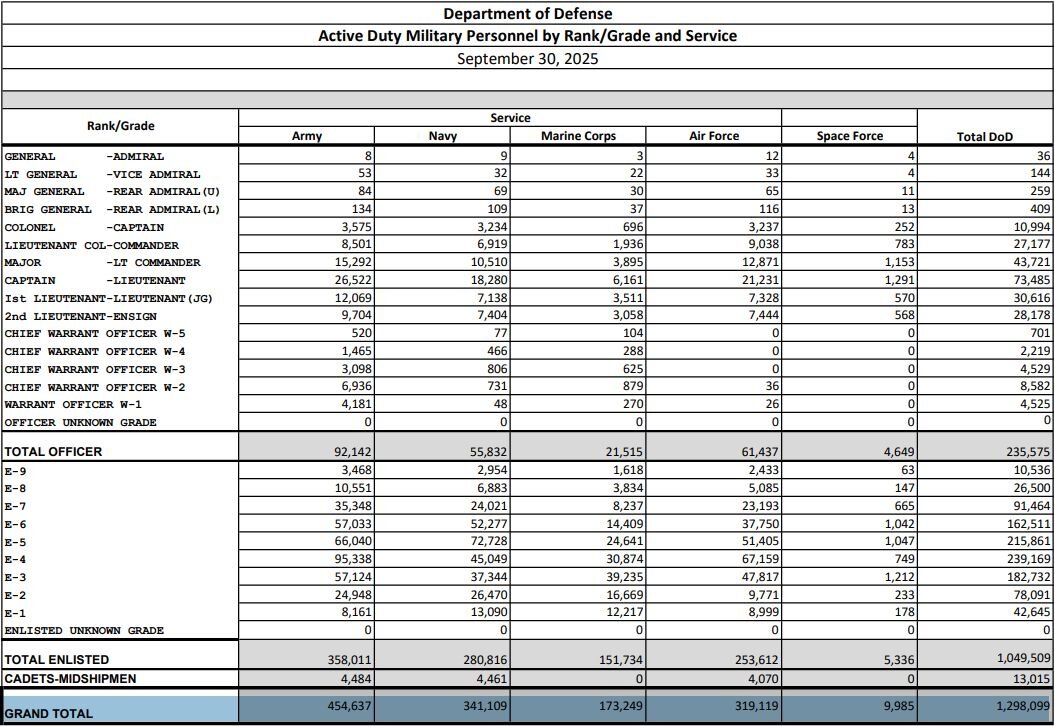Click the Rank/Grade header cell
1055x727 pixels.
(x=120, y=126)
